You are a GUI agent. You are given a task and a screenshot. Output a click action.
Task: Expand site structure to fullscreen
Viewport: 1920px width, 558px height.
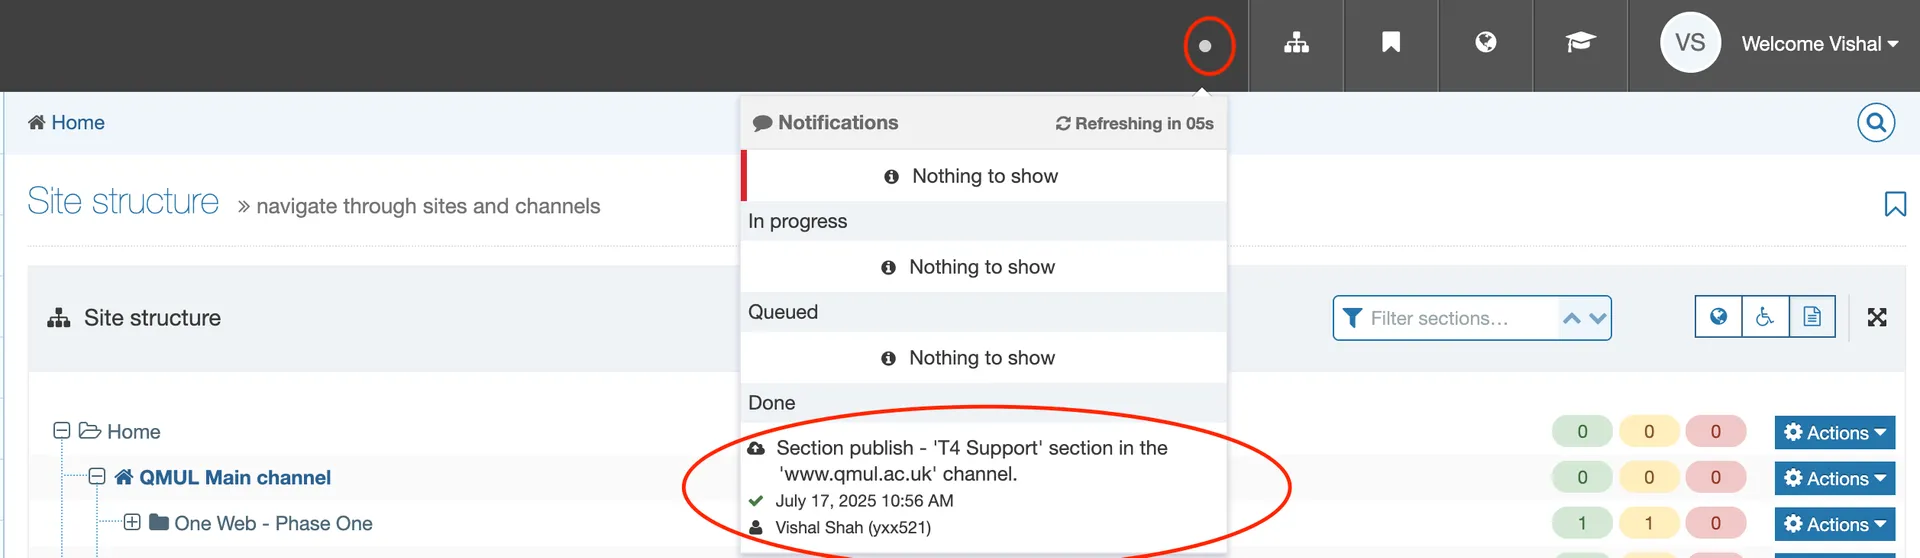[x=1877, y=317]
